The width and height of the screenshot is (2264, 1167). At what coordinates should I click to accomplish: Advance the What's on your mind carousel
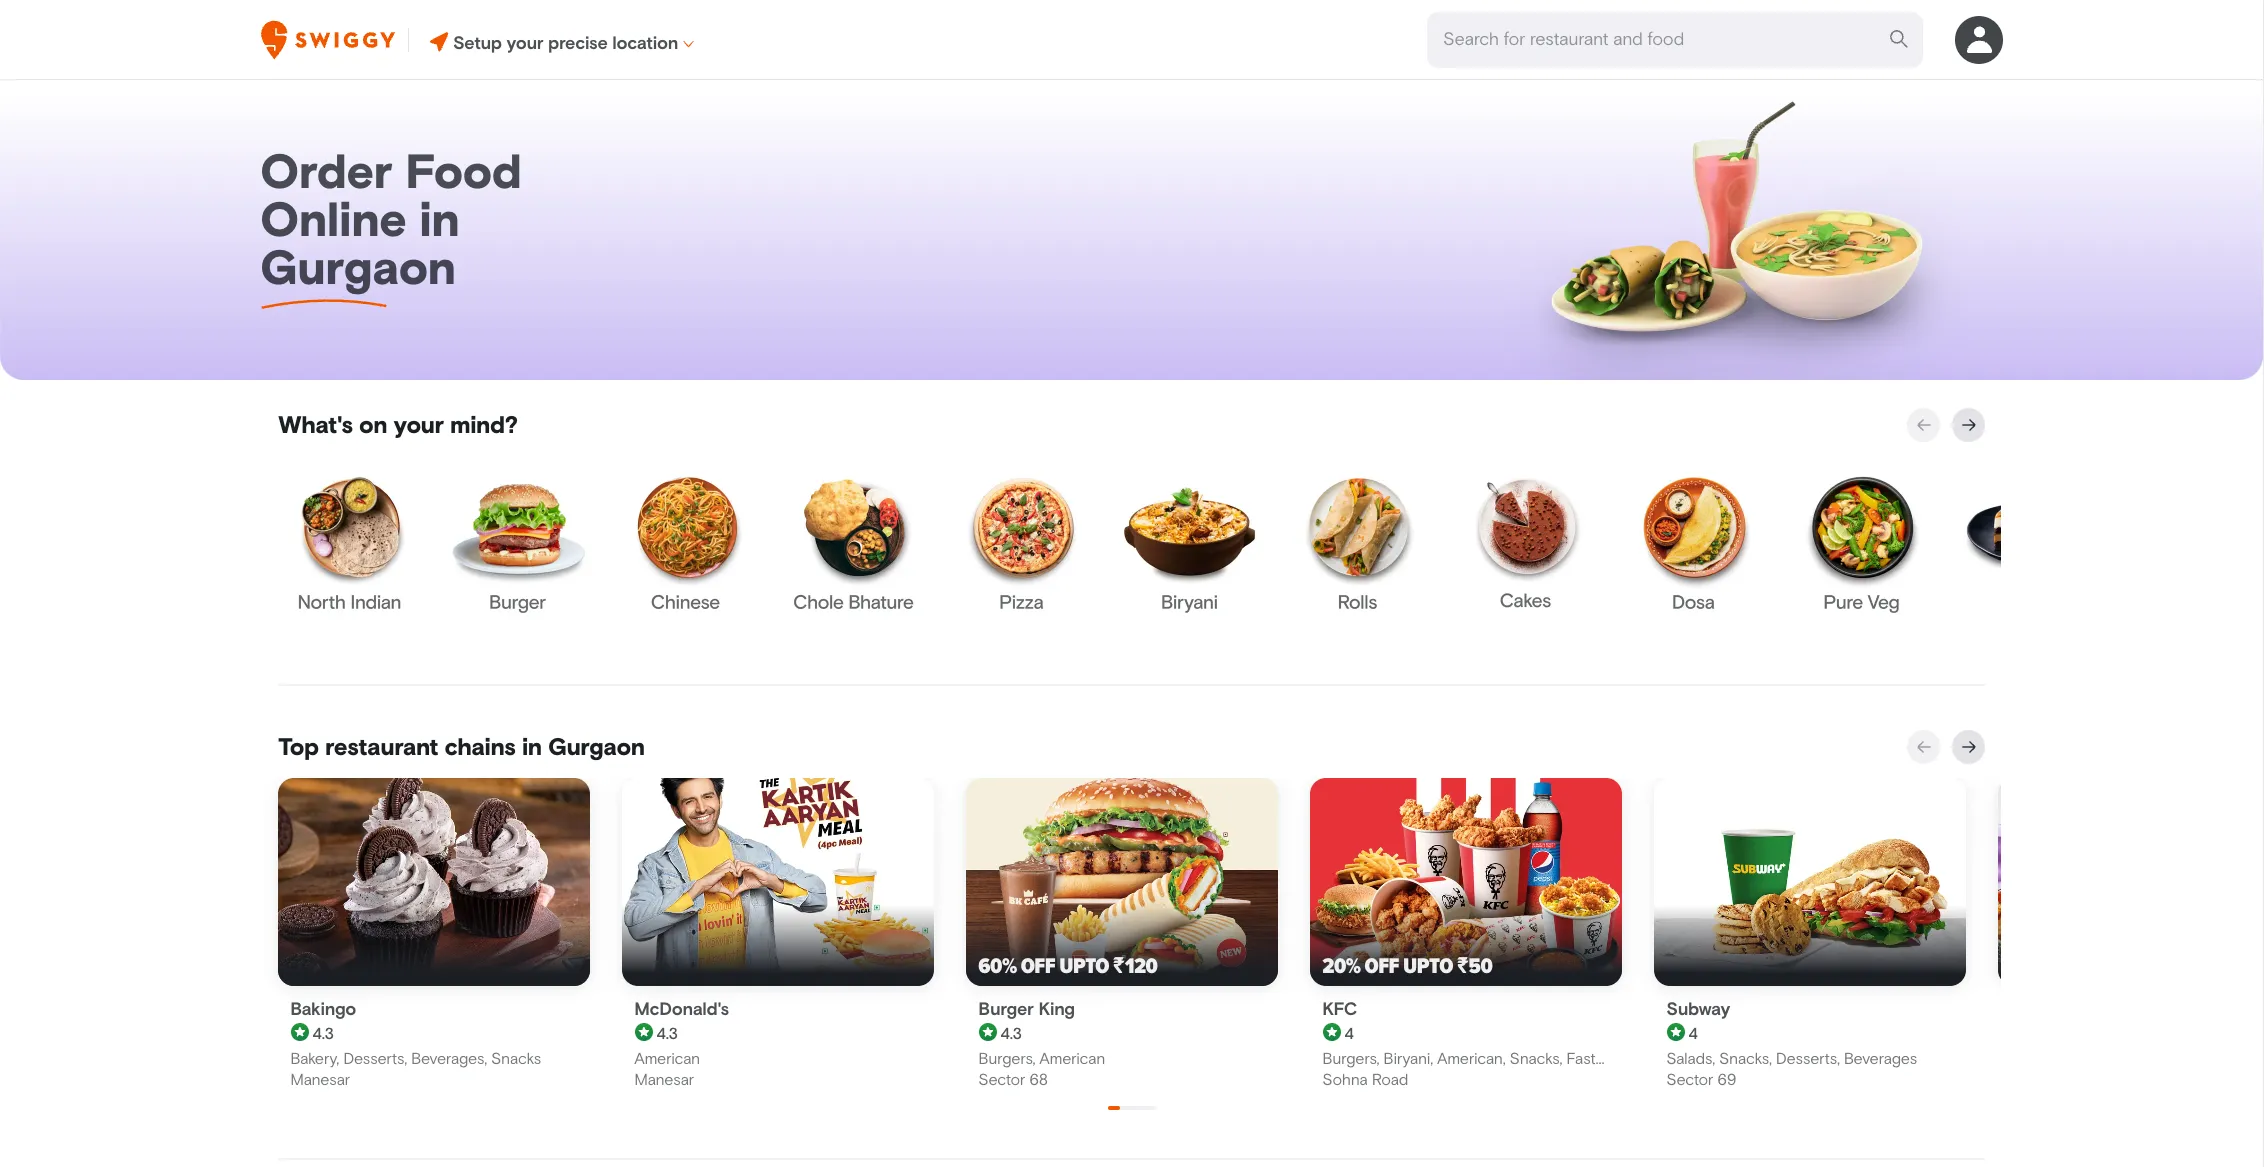point(1968,425)
